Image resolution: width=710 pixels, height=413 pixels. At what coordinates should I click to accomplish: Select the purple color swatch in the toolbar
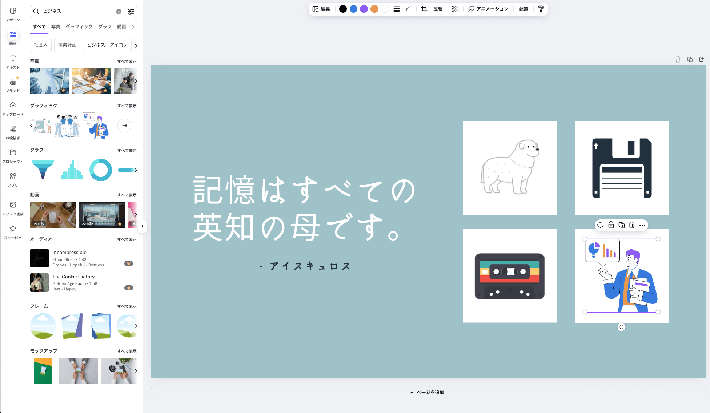[x=364, y=8]
